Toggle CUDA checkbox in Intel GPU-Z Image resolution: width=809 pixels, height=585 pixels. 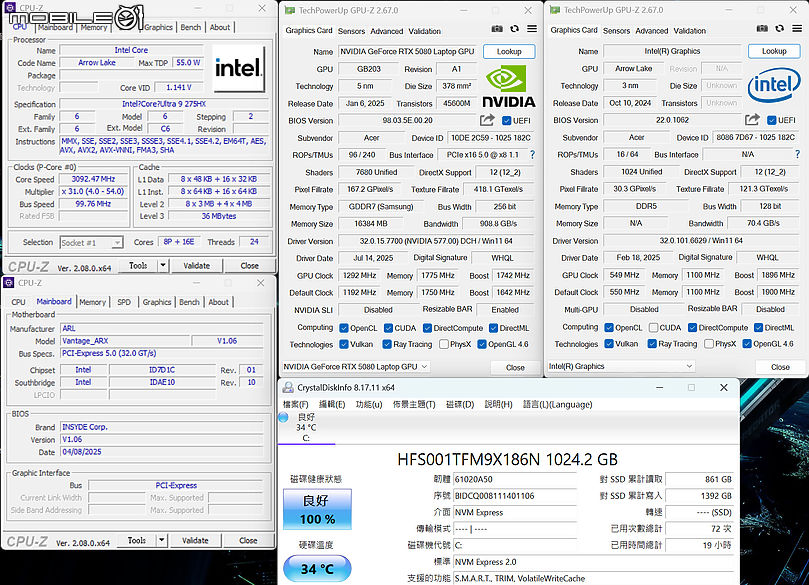click(x=653, y=327)
